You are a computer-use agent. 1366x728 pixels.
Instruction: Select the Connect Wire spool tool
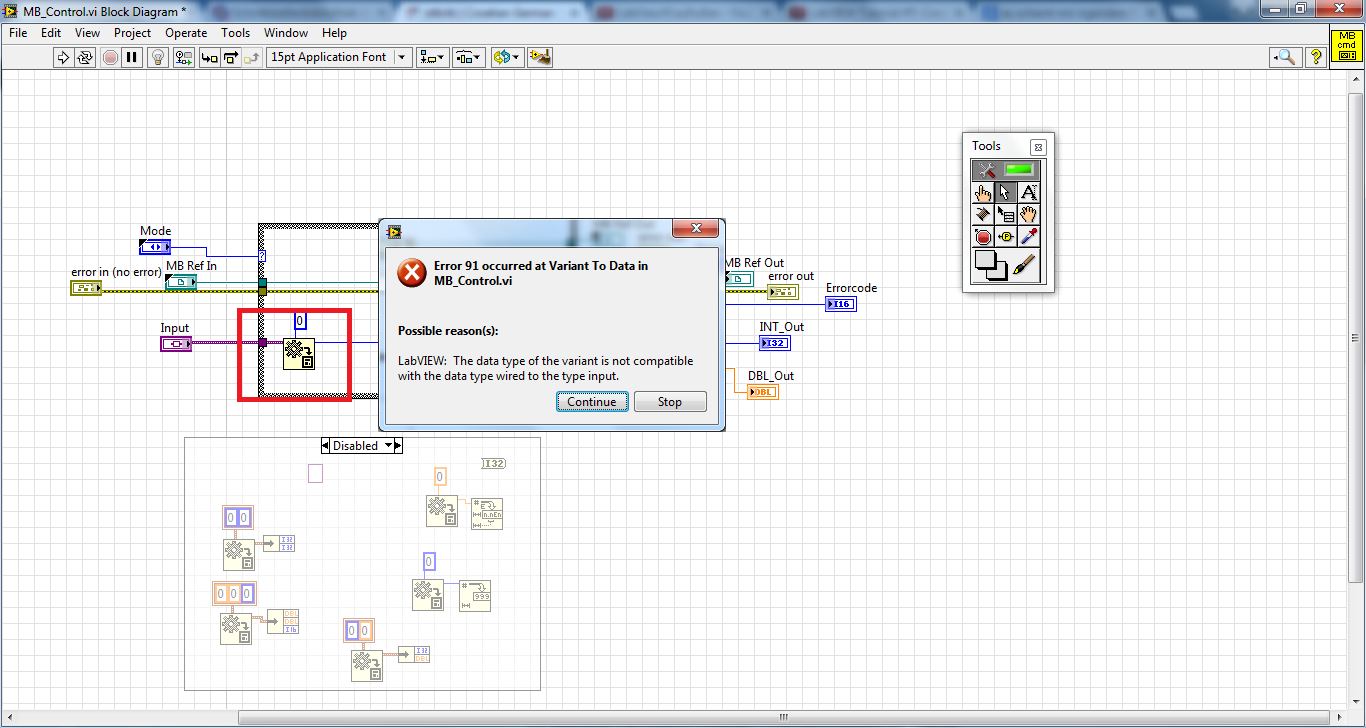click(x=983, y=215)
